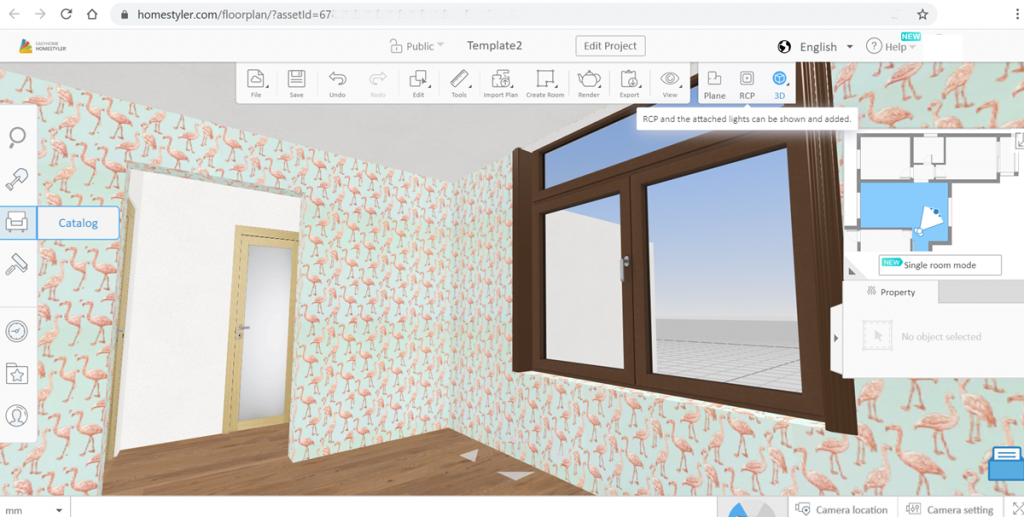
Task: Switch to Plane view mode
Action: pyautogui.click(x=714, y=83)
